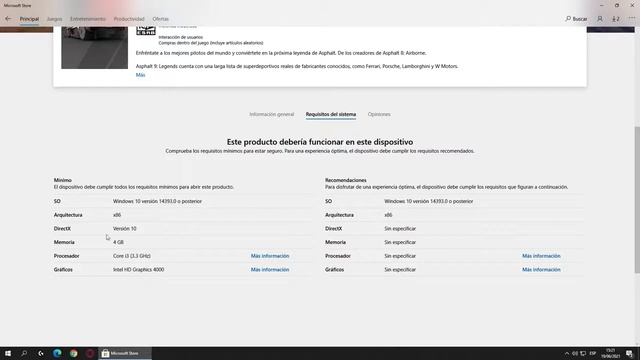Open the Opiniones tab
Viewport: 640px width, 360px height.
pos(379,114)
